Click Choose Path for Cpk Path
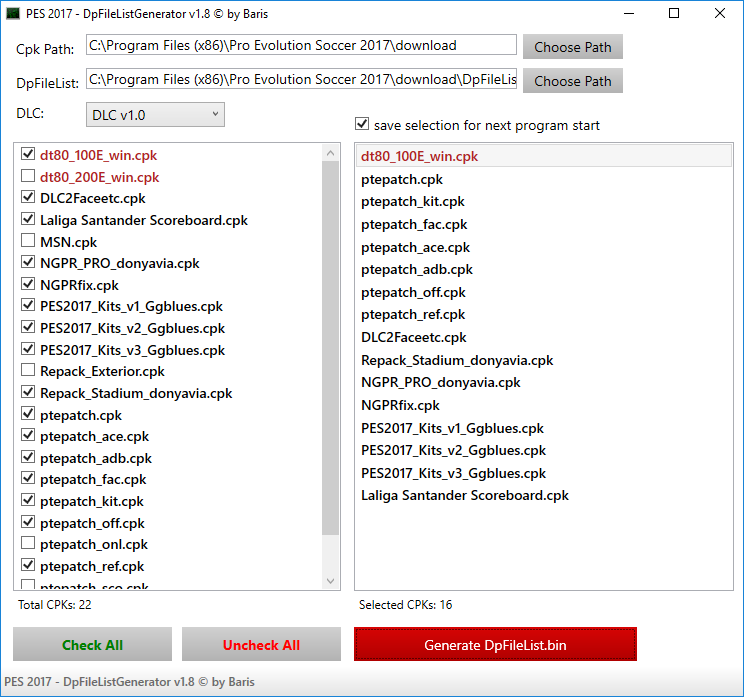 point(573,47)
